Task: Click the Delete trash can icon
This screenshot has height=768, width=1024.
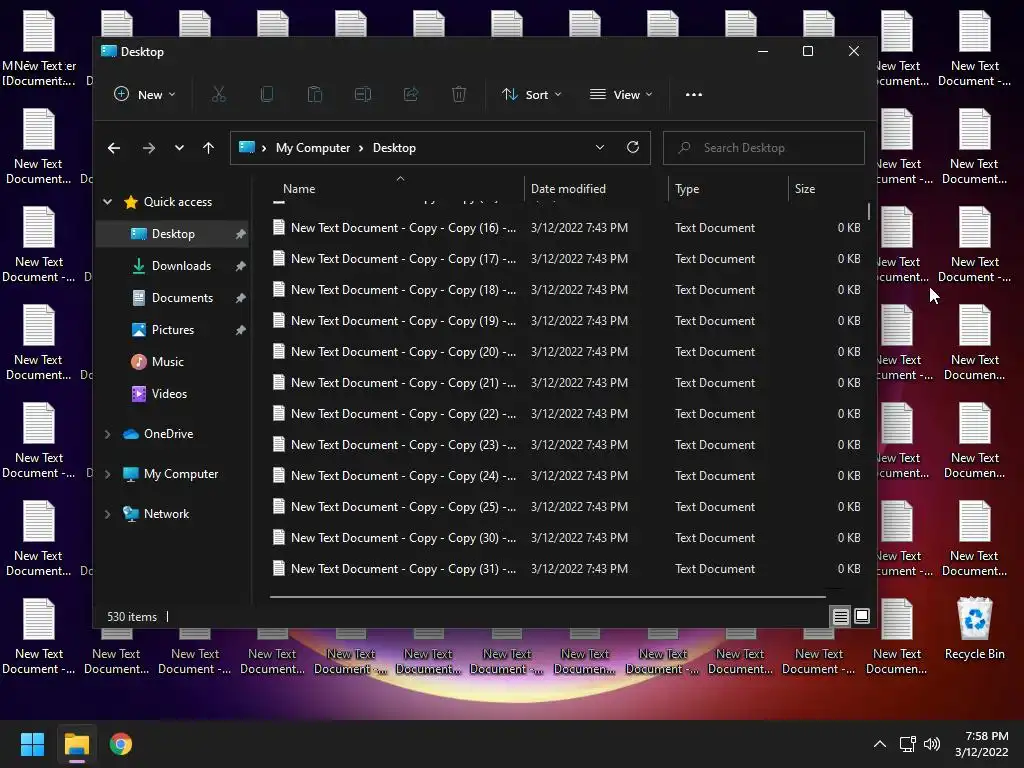Action: click(x=459, y=95)
